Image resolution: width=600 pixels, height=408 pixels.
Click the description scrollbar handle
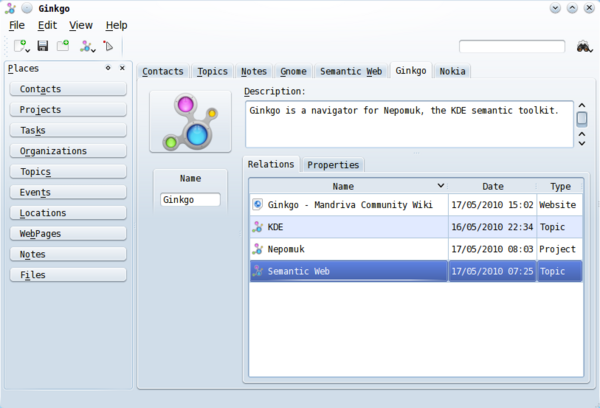582,118
